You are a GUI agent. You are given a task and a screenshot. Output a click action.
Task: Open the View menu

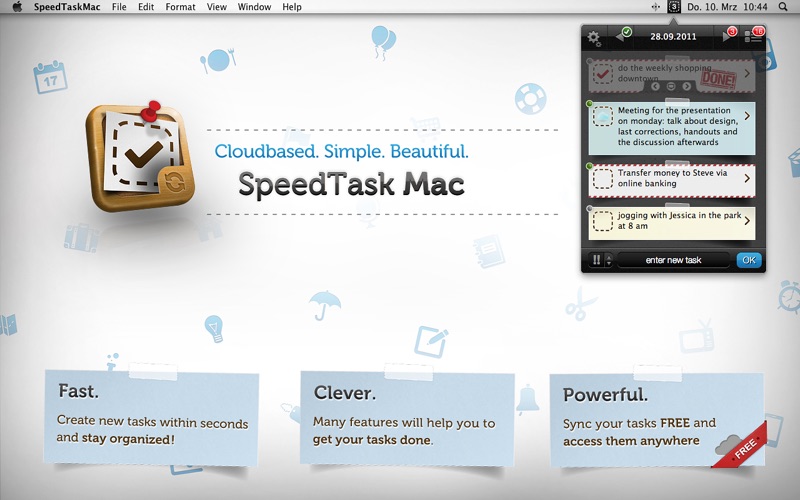(x=216, y=7)
